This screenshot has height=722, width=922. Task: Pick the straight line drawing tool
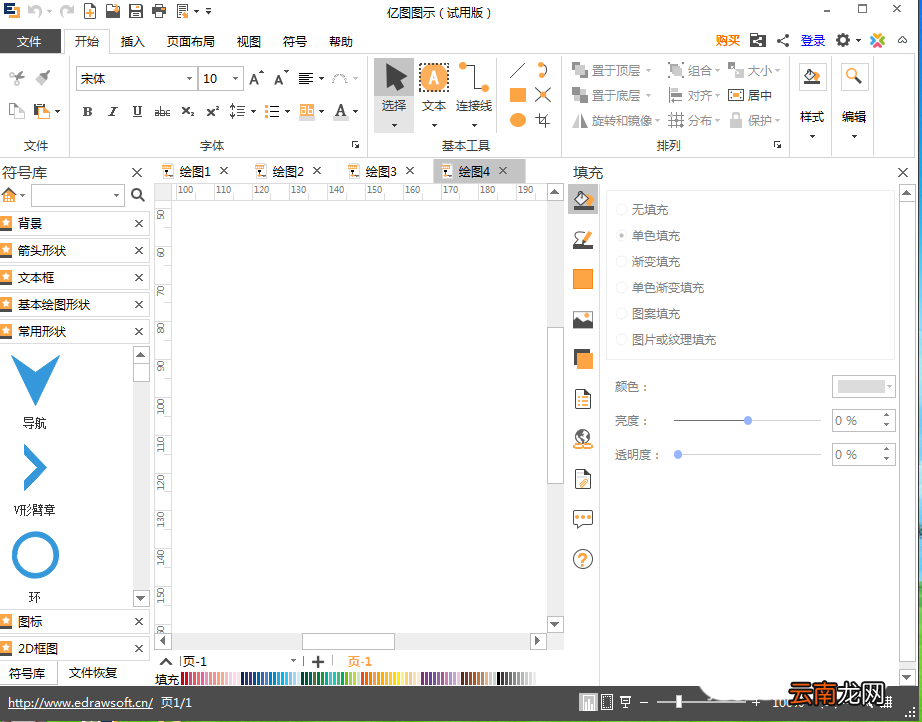[517, 71]
